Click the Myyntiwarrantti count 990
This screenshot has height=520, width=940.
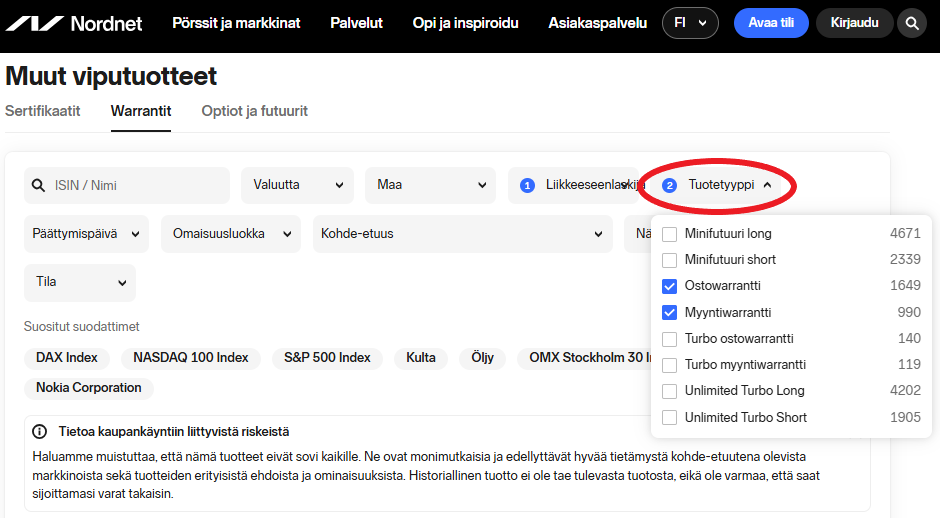(909, 312)
